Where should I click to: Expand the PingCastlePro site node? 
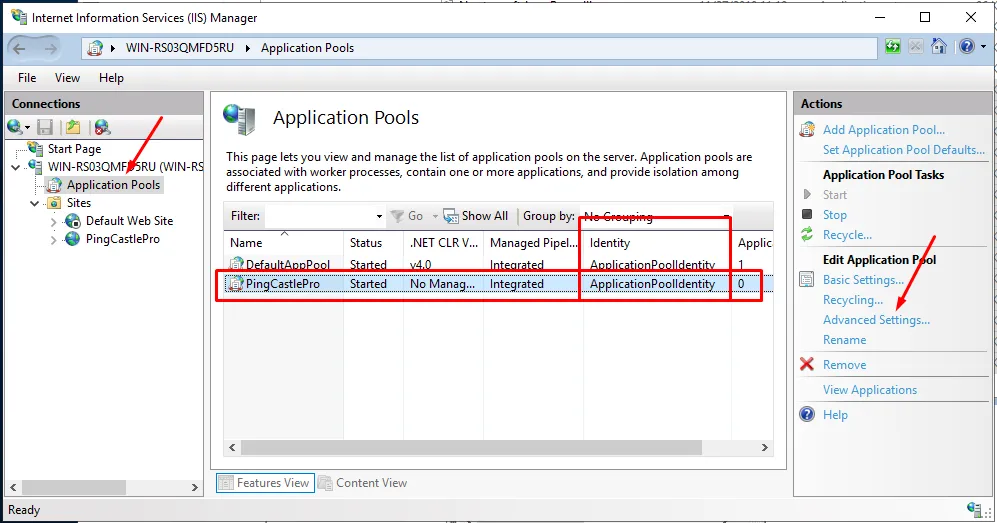click(53, 240)
